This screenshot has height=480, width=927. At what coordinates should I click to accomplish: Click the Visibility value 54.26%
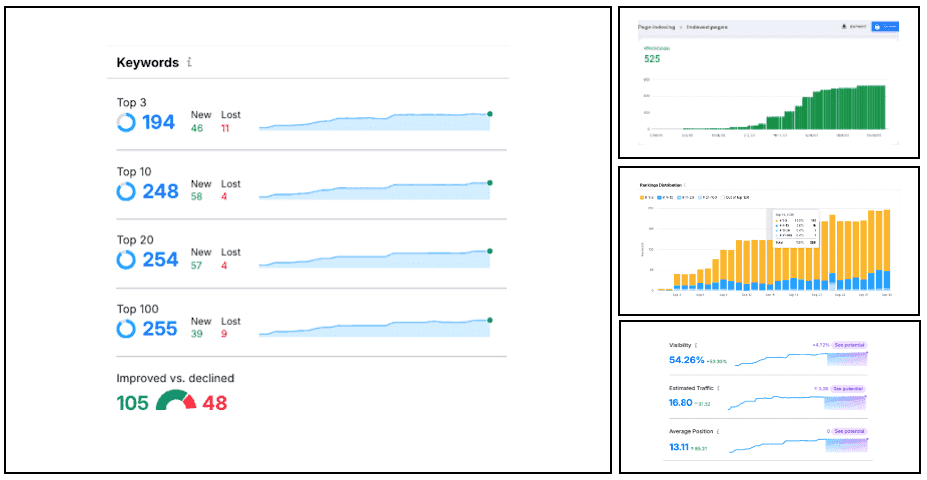coord(687,360)
